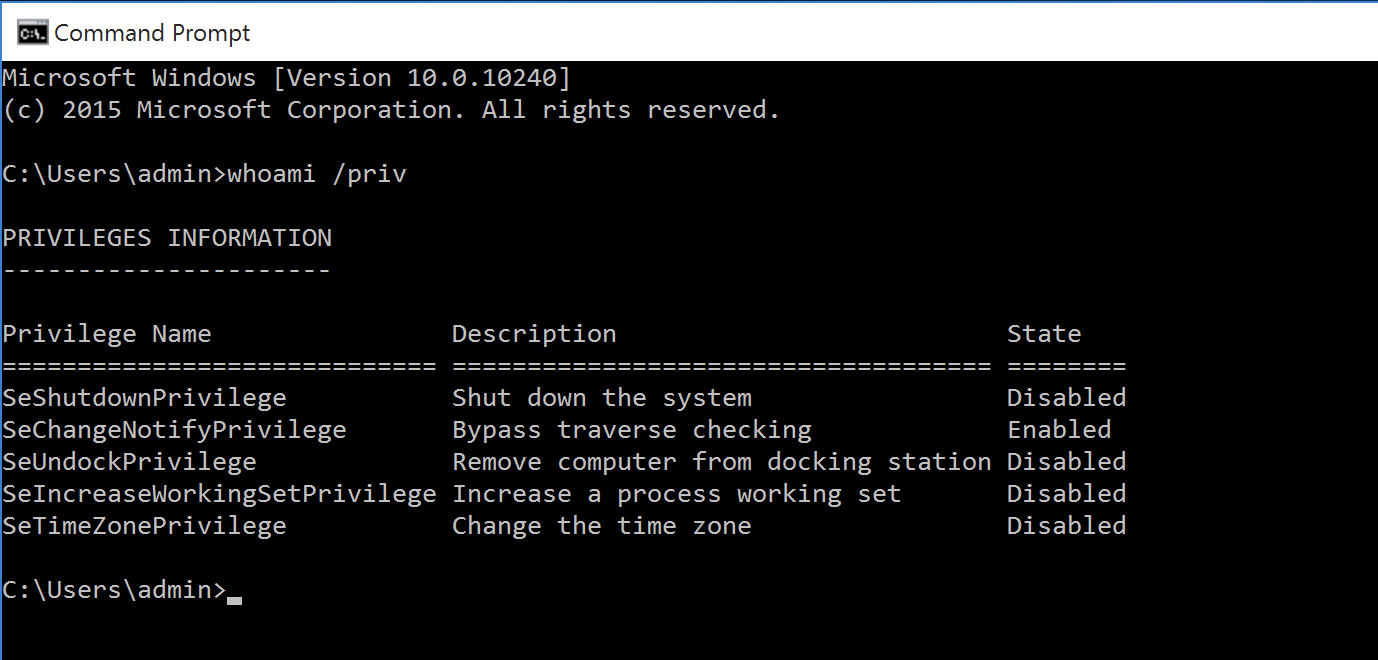Click the 'State' column header
This screenshot has height=660, width=1378.
point(1044,334)
